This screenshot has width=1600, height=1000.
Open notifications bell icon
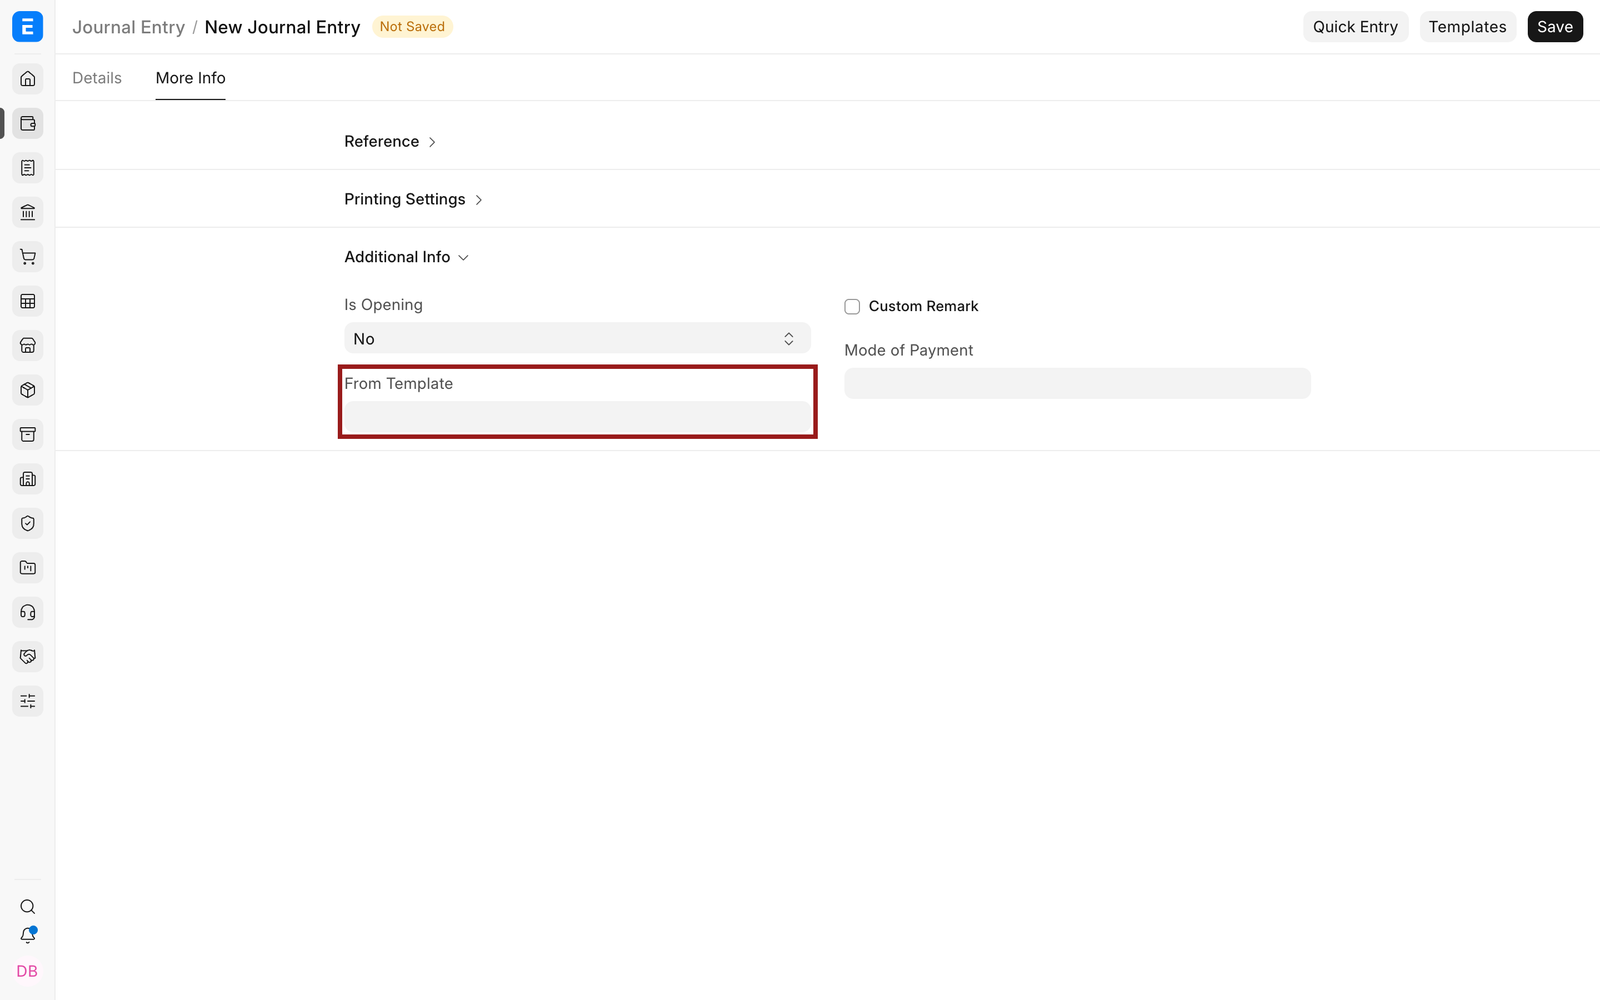tap(28, 936)
